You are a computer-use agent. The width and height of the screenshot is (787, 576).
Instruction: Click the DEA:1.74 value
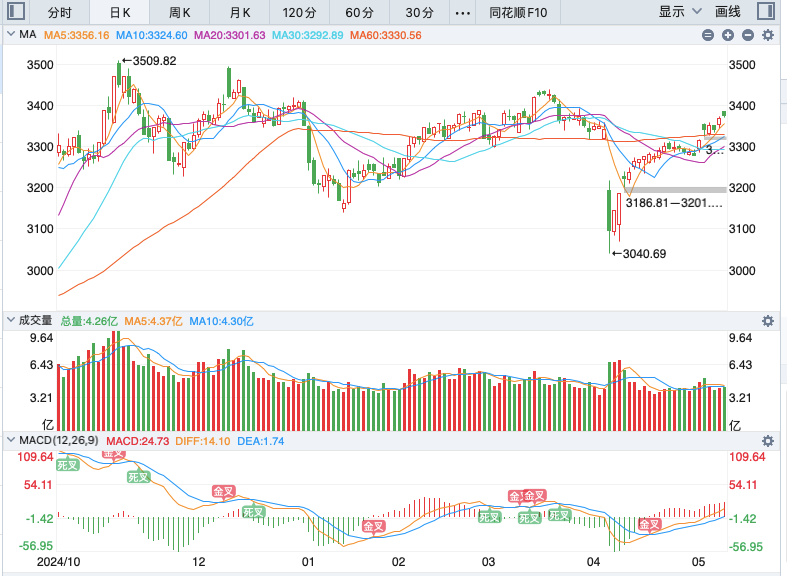click(x=260, y=441)
